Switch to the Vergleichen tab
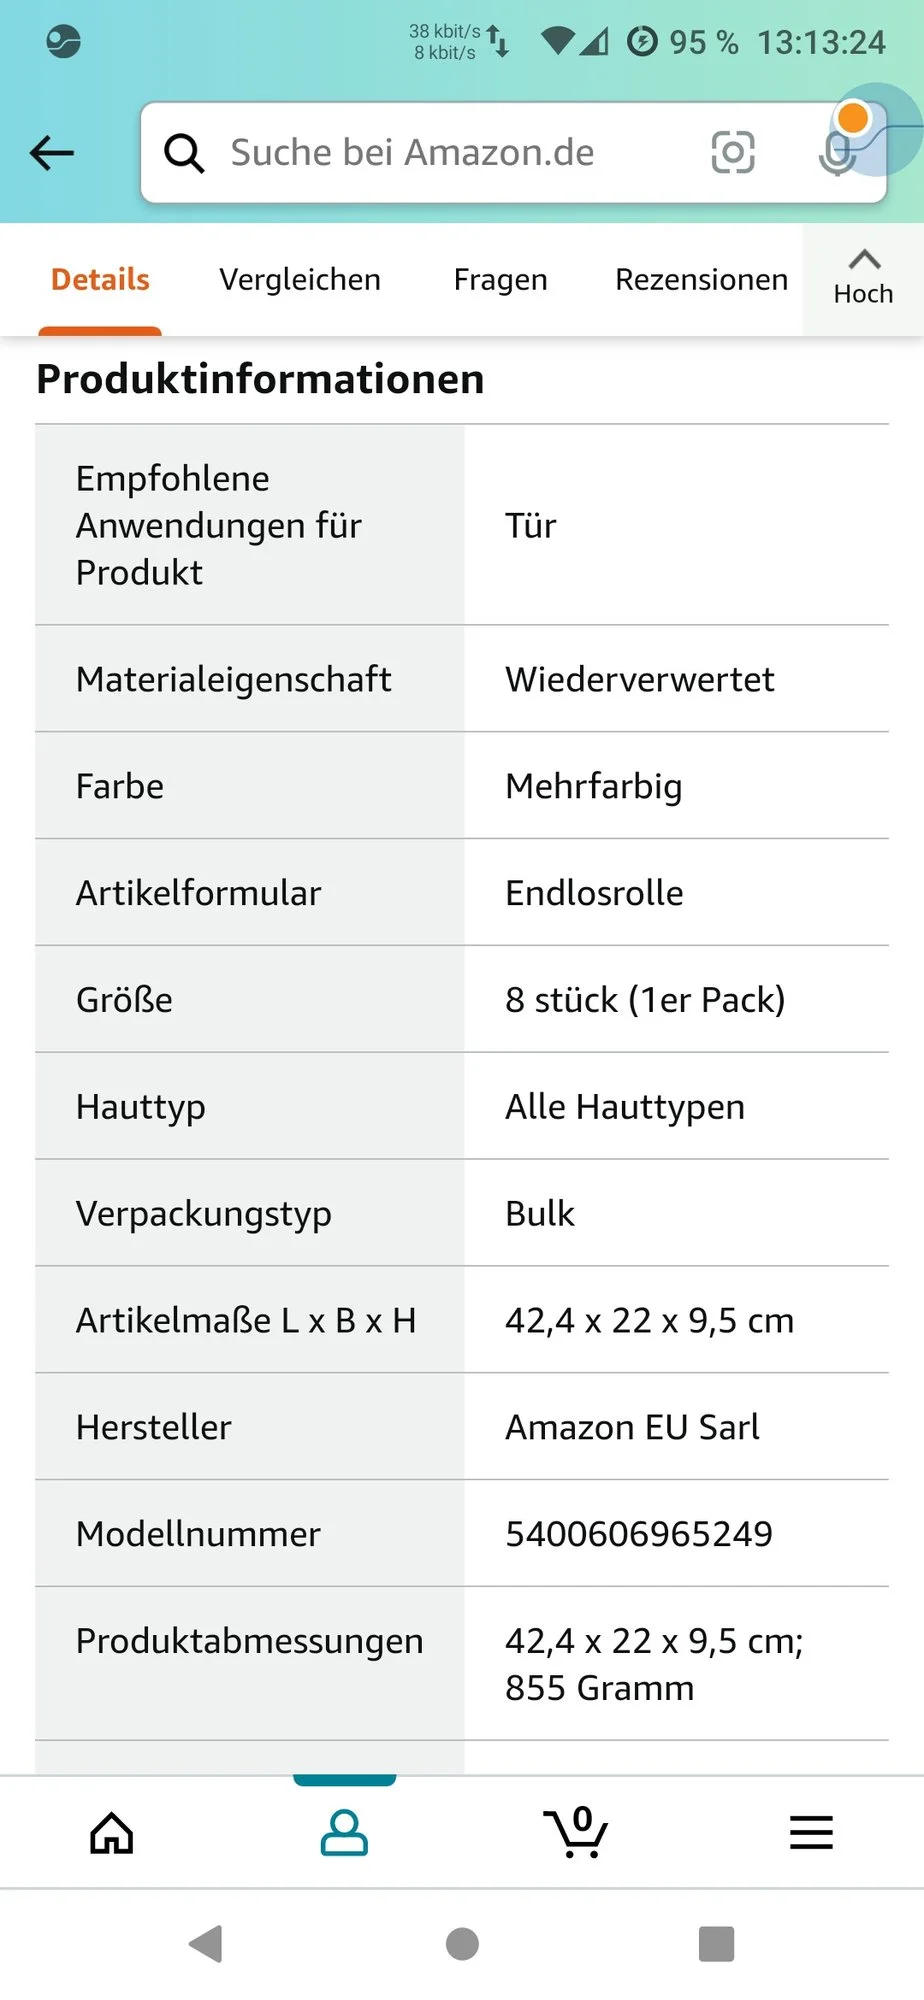Screen dimensions: 924x2000 pyautogui.click(x=300, y=279)
